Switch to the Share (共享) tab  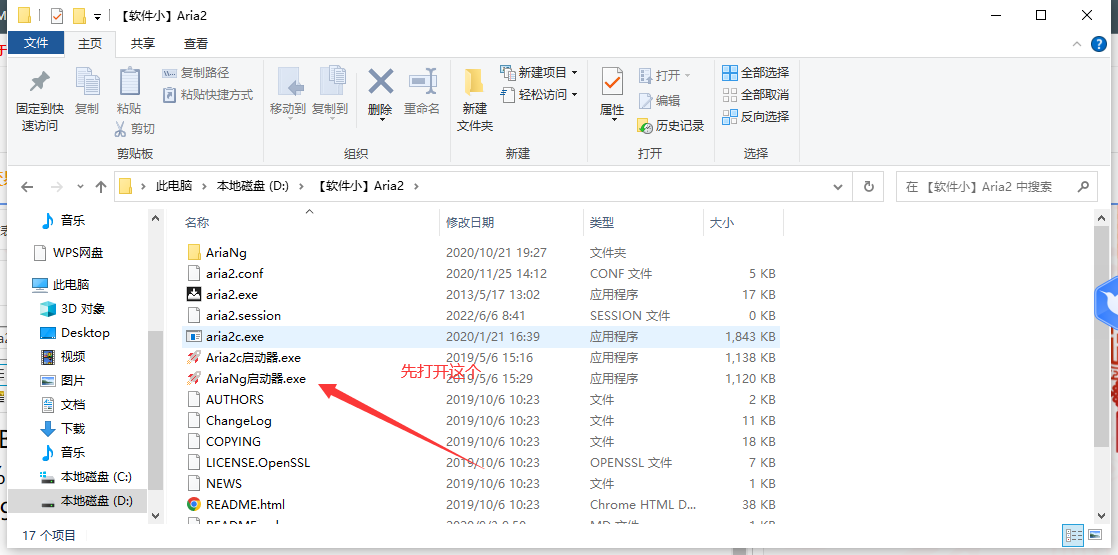point(143,44)
